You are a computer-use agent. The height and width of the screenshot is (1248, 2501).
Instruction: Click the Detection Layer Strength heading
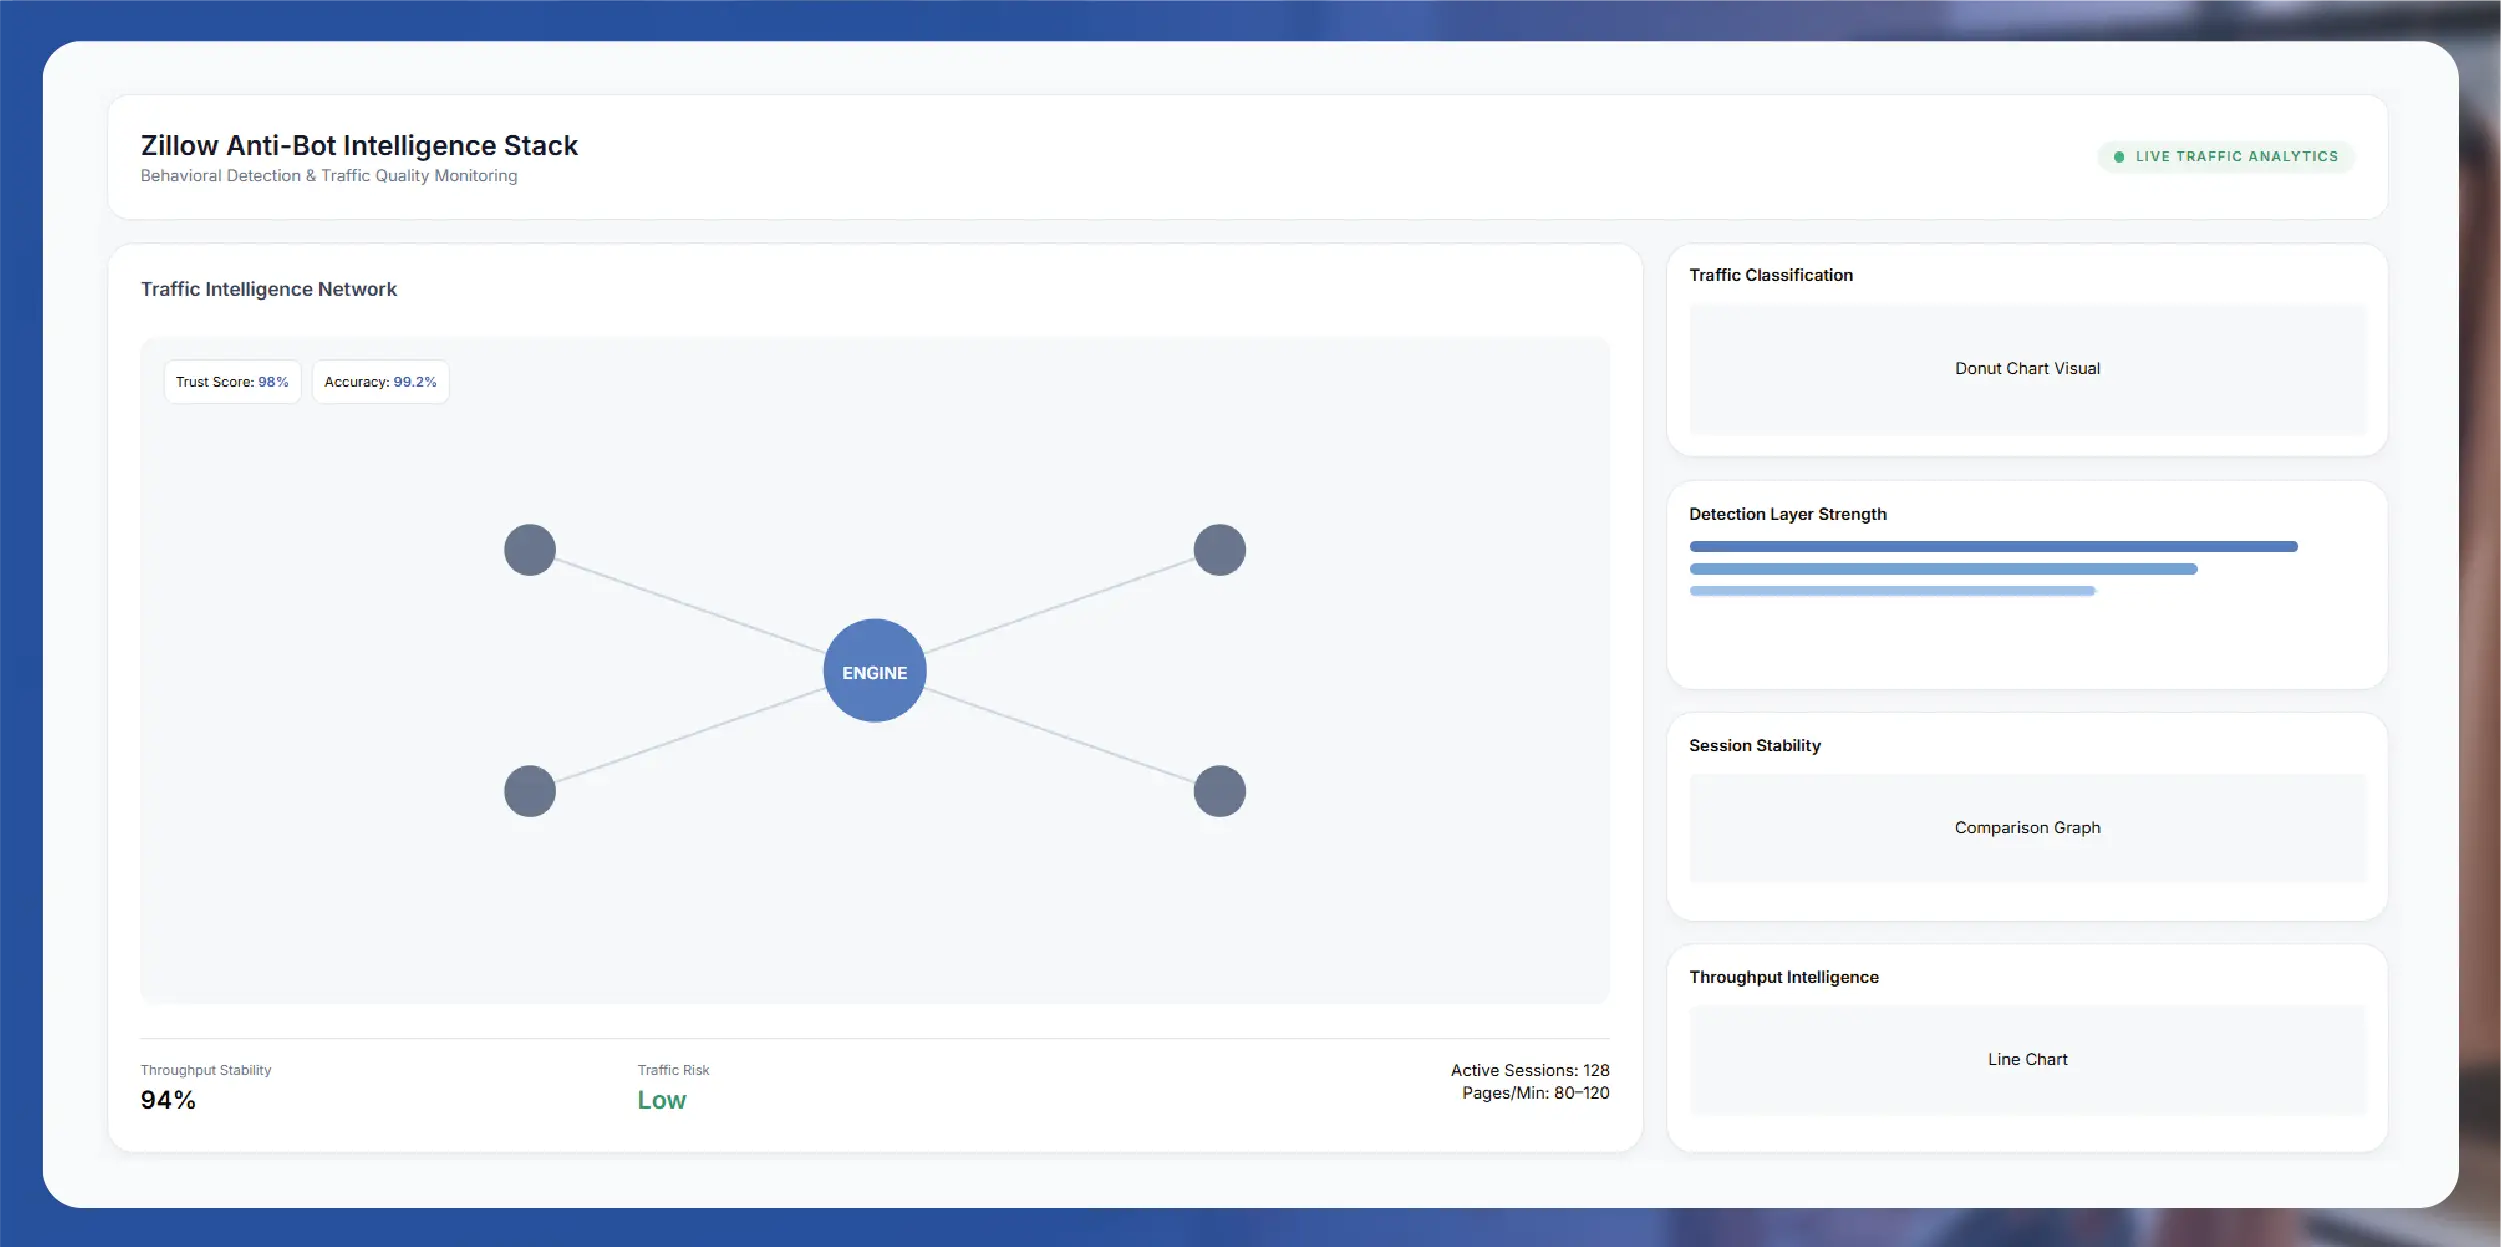(x=1788, y=514)
